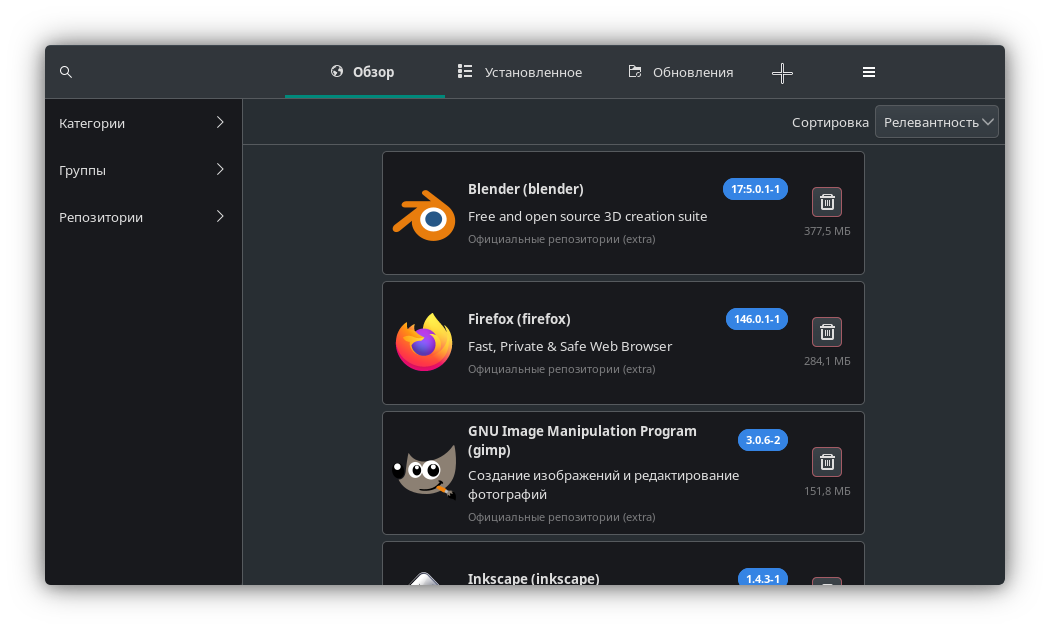The image size is (1050, 630).
Task: Open the Blender (blender) package title
Action: coord(525,189)
